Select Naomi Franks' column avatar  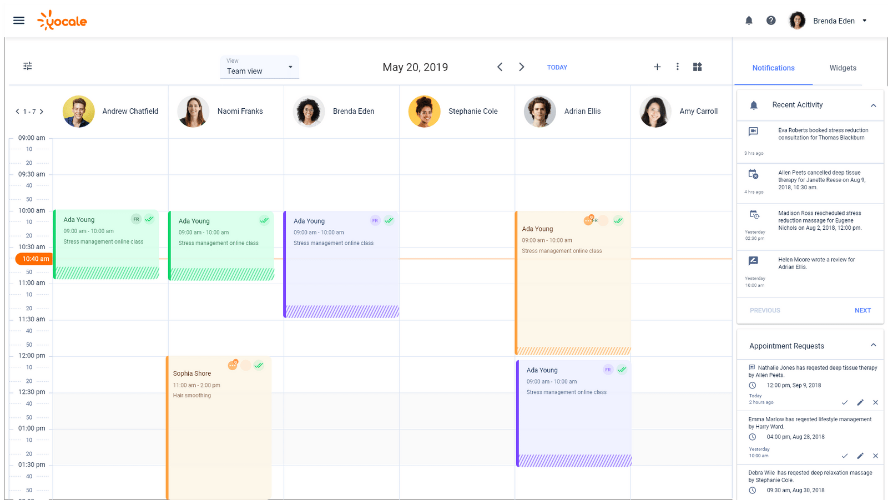[x=194, y=111]
